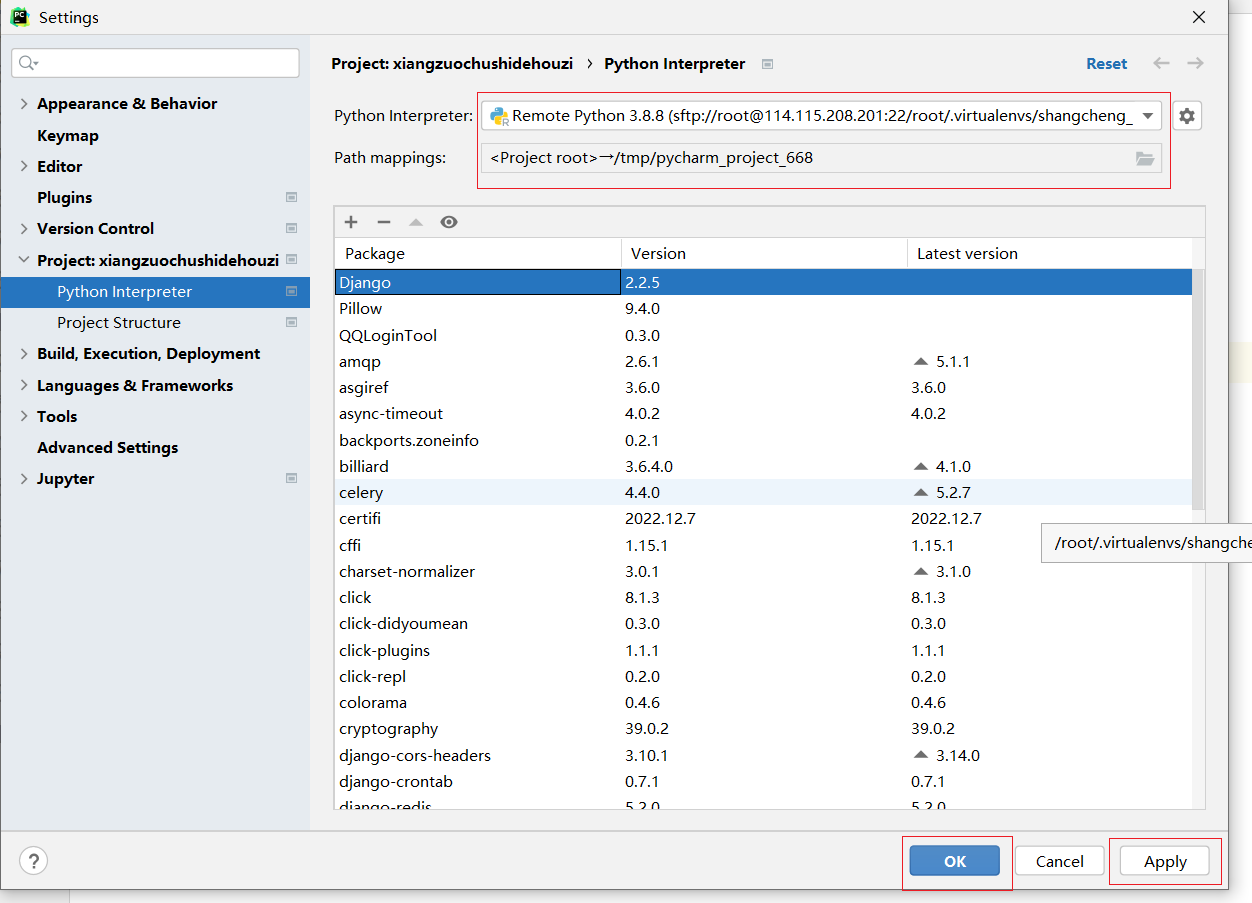1252x903 pixels.
Task: Click the icon next to Python Interpreter breadcrumb
Action: (767, 64)
